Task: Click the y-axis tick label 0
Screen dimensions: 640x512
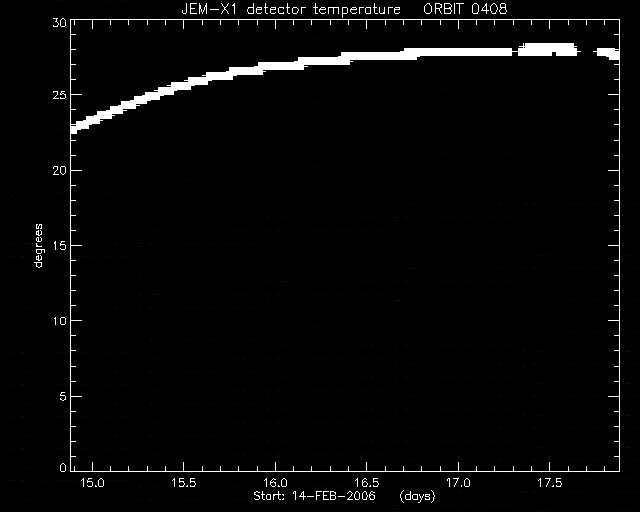Action: (63, 467)
